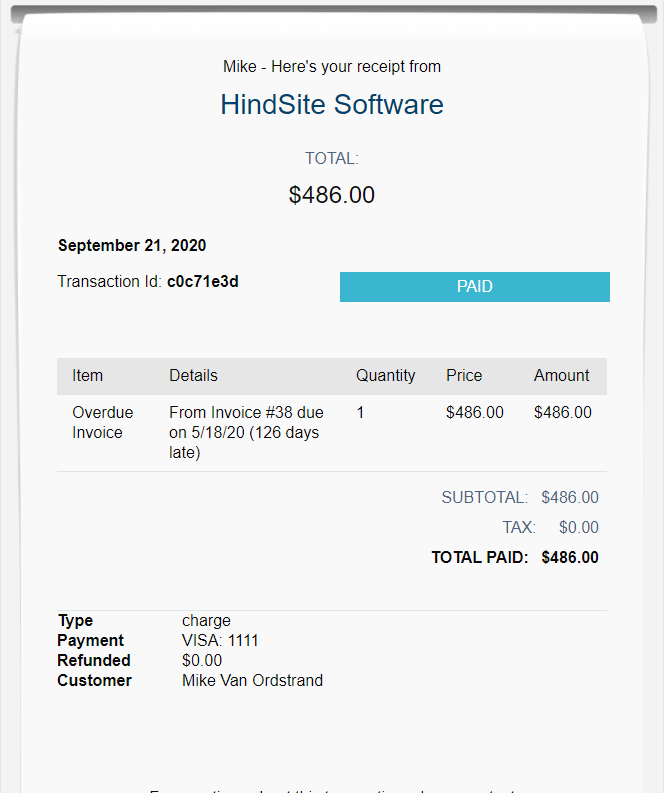Click the Price column header
Viewport: 664px width, 793px height.
tap(463, 376)
